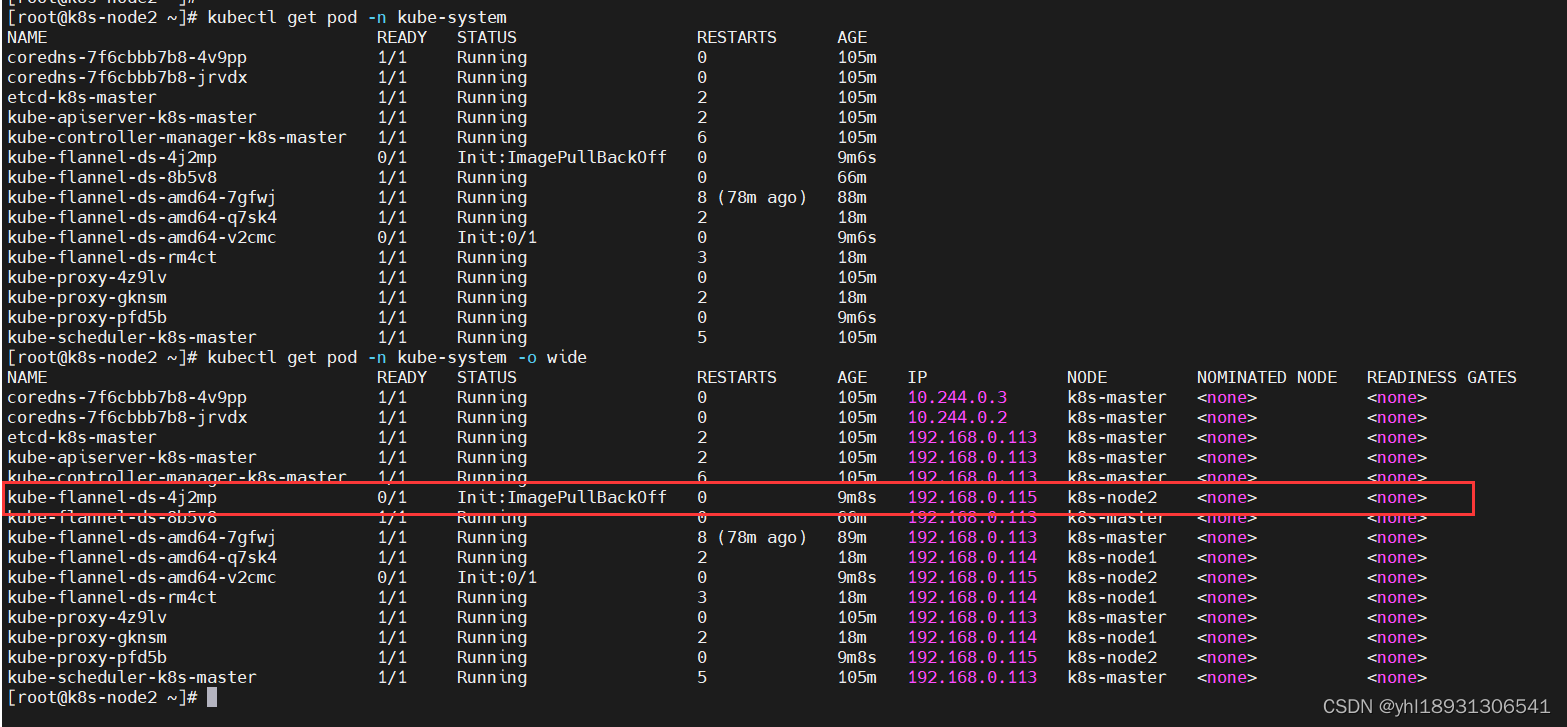Click kube-controller-manager-k8s-master in the first listing
The width and height of the screenshot is (1567, 727).
(x=177, y=137)
